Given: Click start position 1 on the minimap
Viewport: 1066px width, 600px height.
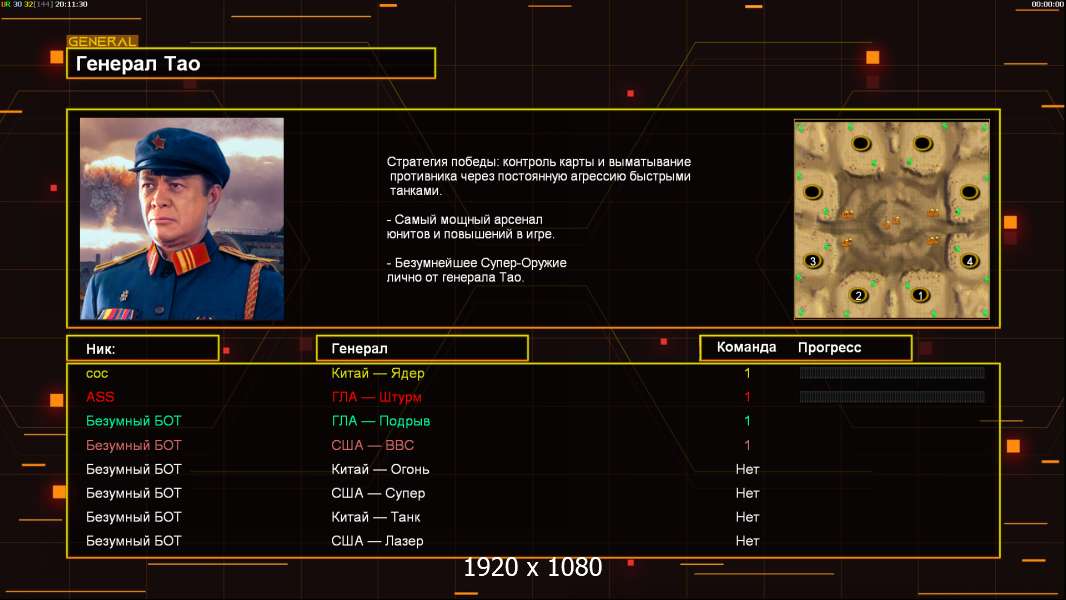Looking at the screenshot, I should [x=920, y=296].
